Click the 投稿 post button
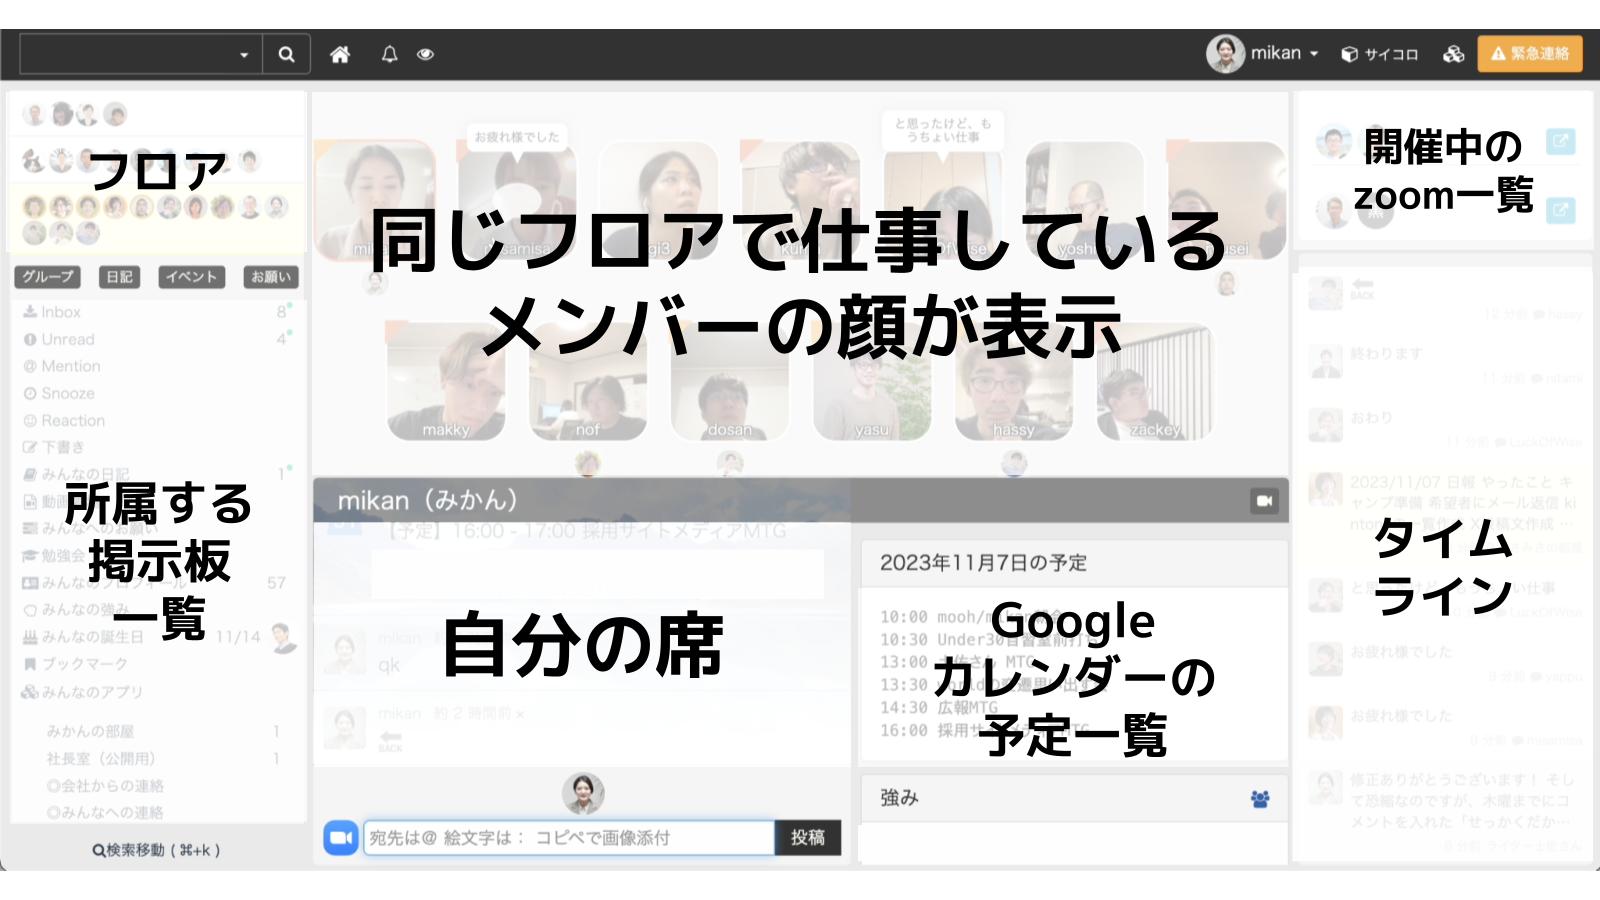 pos(807,837)
